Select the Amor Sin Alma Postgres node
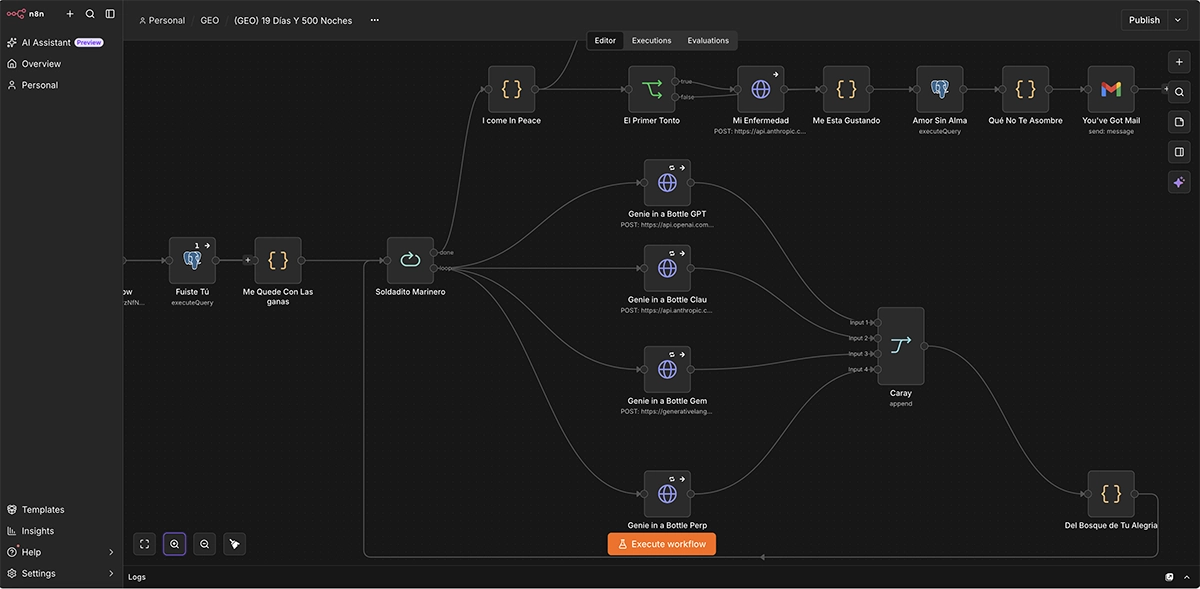 tap(940, 89)
